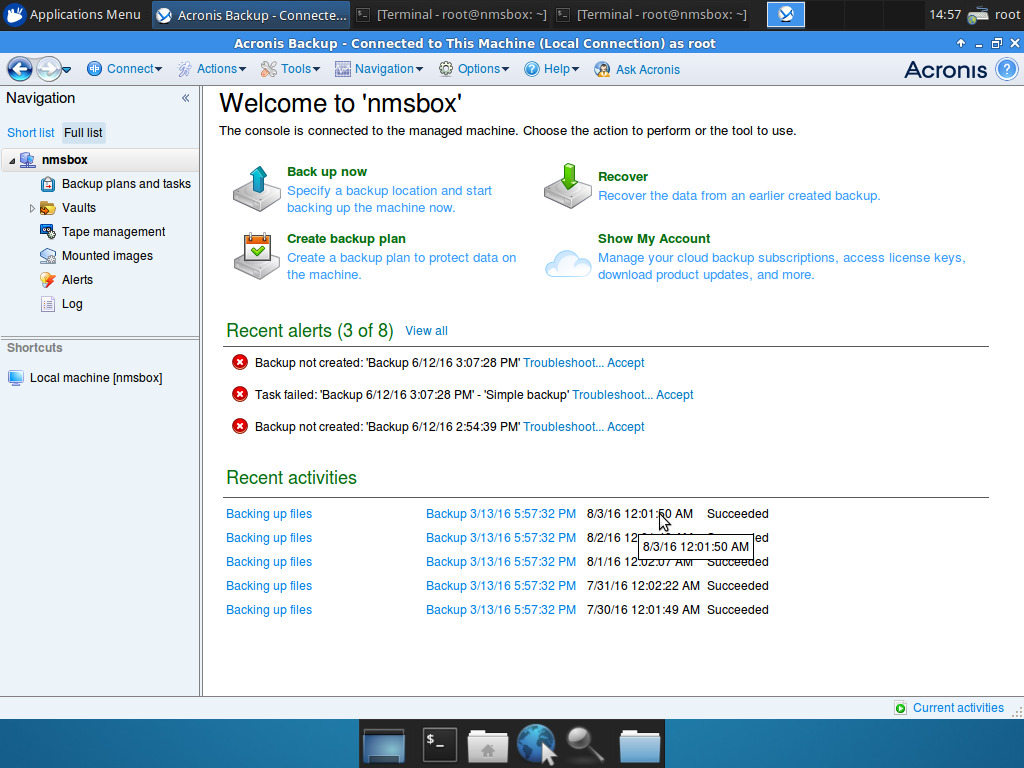Screen dimensions: 1024x768
Task: Click Ask Acronis in the toolbar
Action: click(637, 69)
